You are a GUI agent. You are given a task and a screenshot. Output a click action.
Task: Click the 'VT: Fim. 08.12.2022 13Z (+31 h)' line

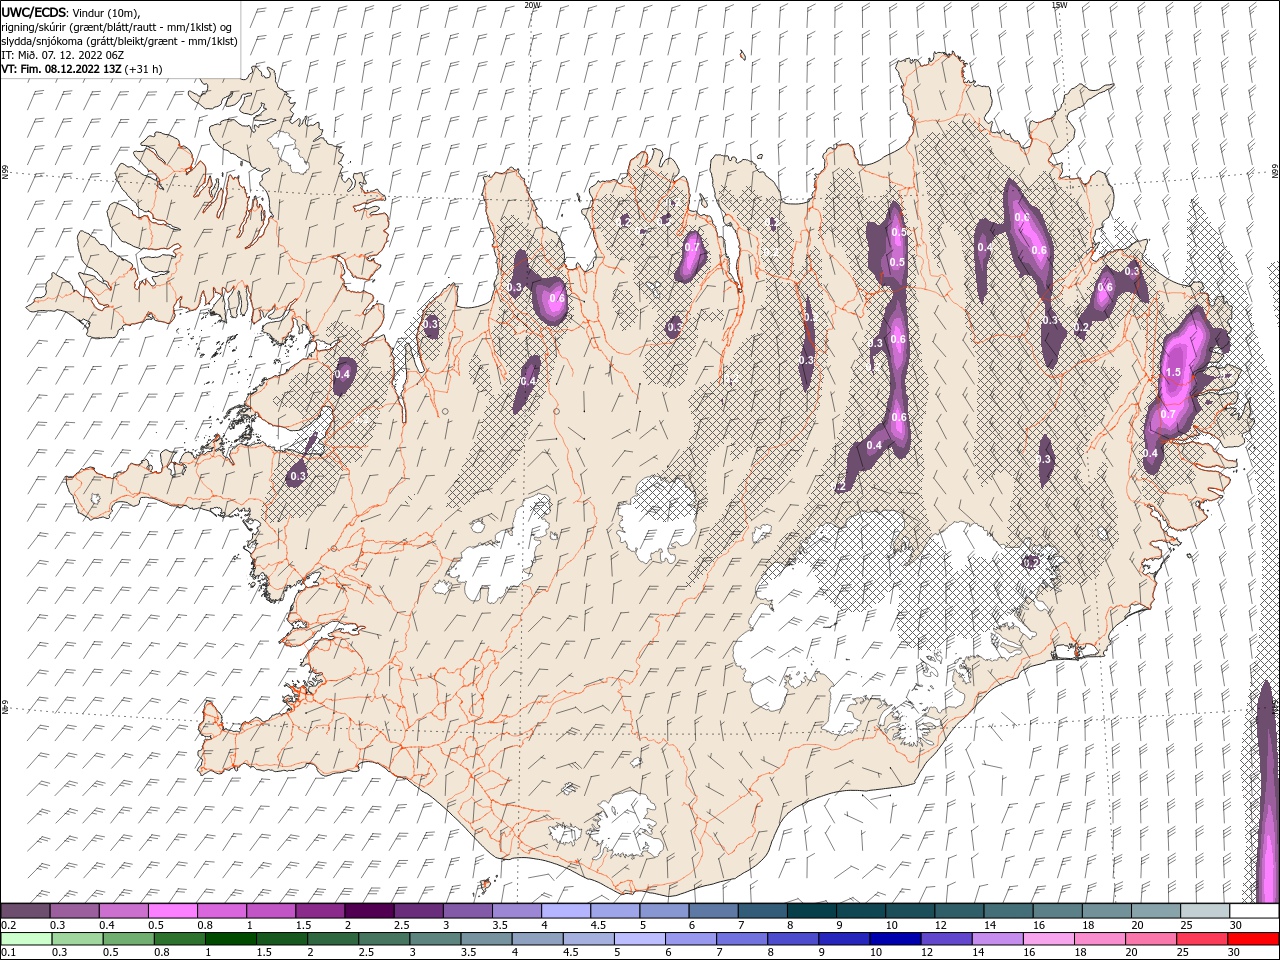pyautogui.click(x=82, y=69)
